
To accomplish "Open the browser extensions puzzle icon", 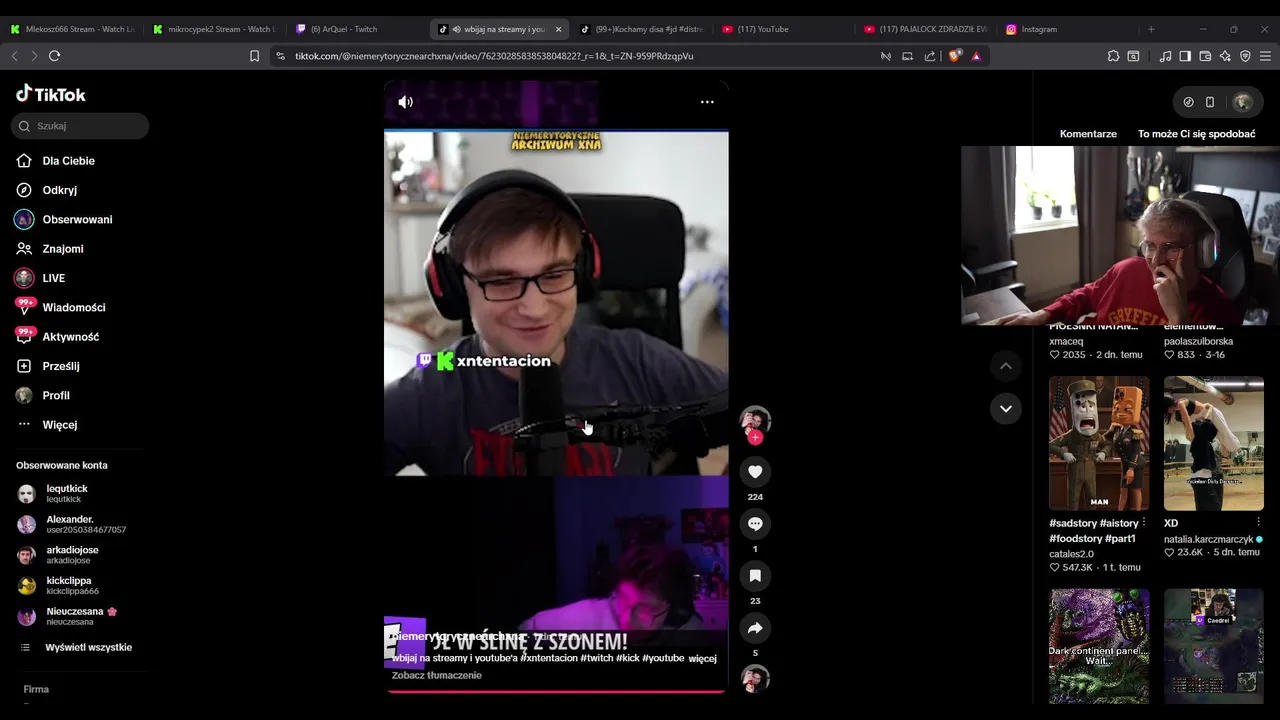I will [1113, 56].
